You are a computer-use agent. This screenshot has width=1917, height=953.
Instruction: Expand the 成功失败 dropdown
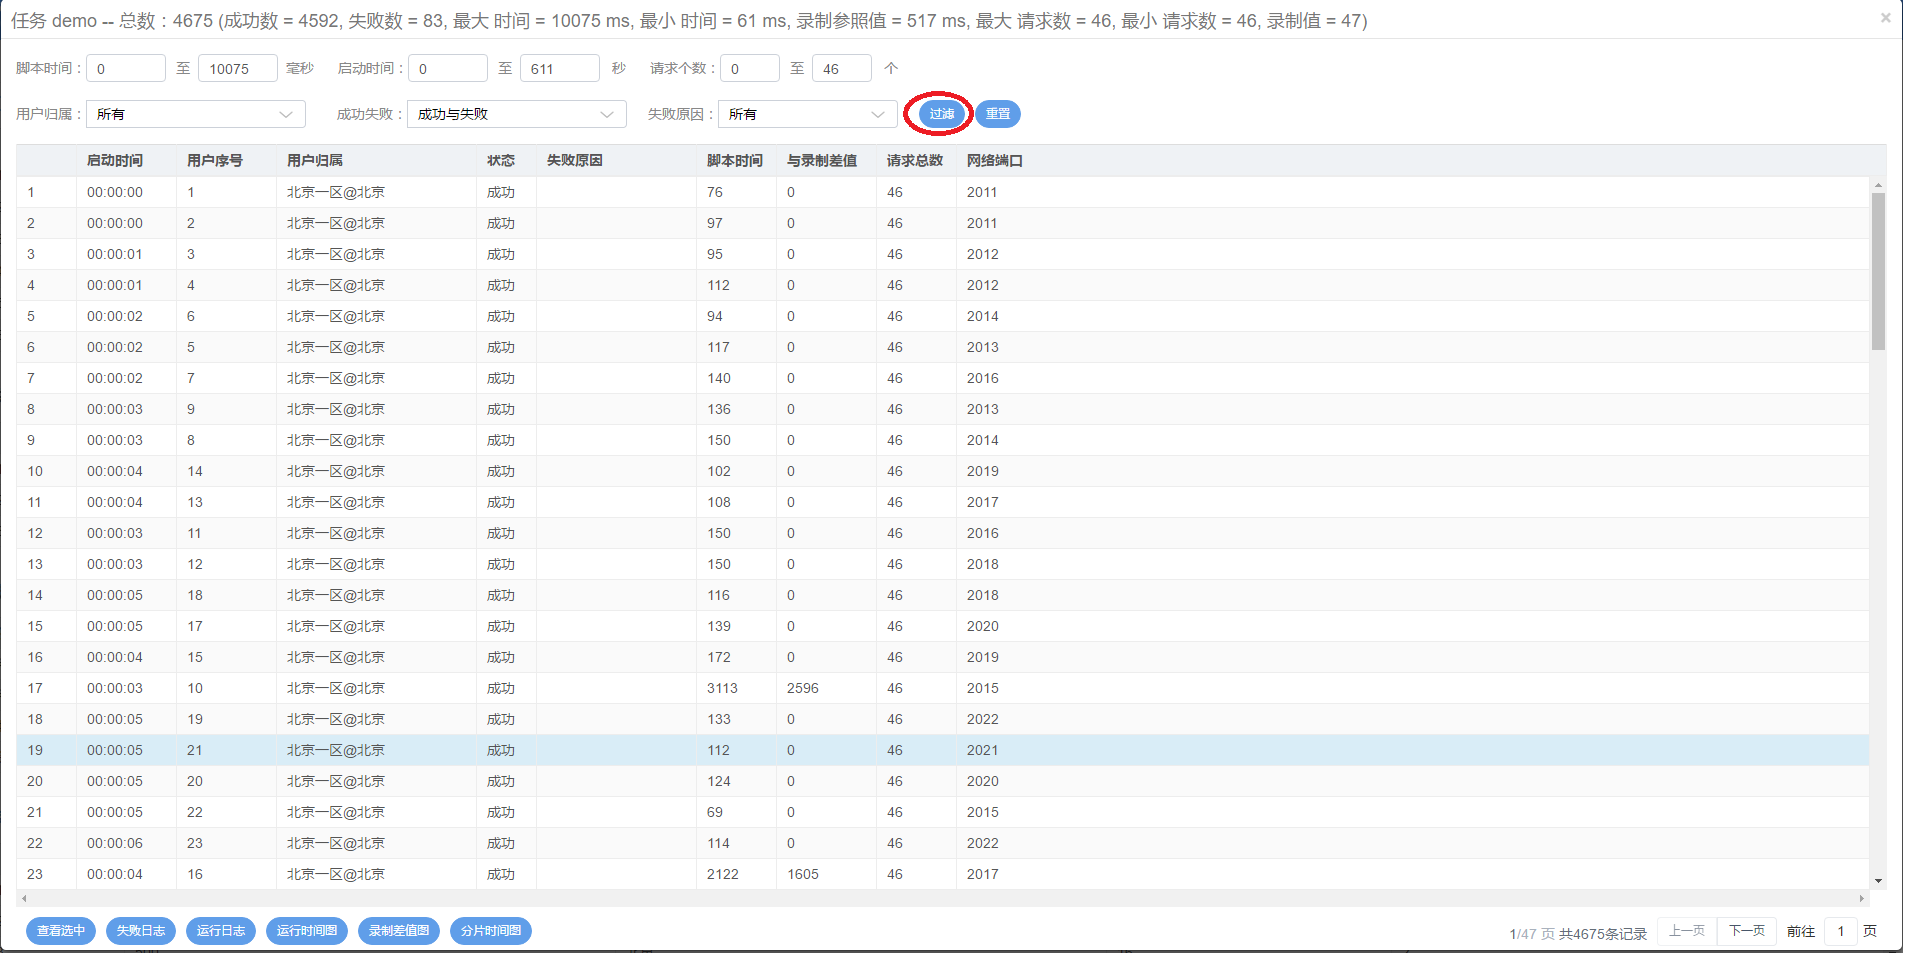click(x=516, y=114)
